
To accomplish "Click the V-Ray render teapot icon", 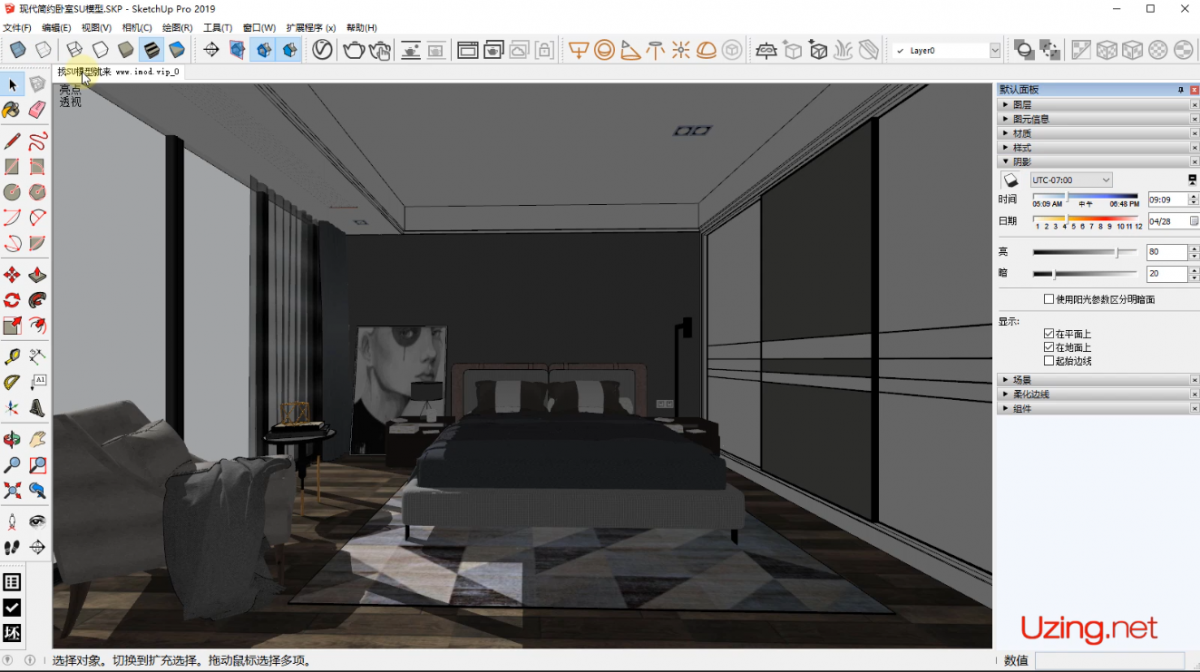I will [354, 50].
